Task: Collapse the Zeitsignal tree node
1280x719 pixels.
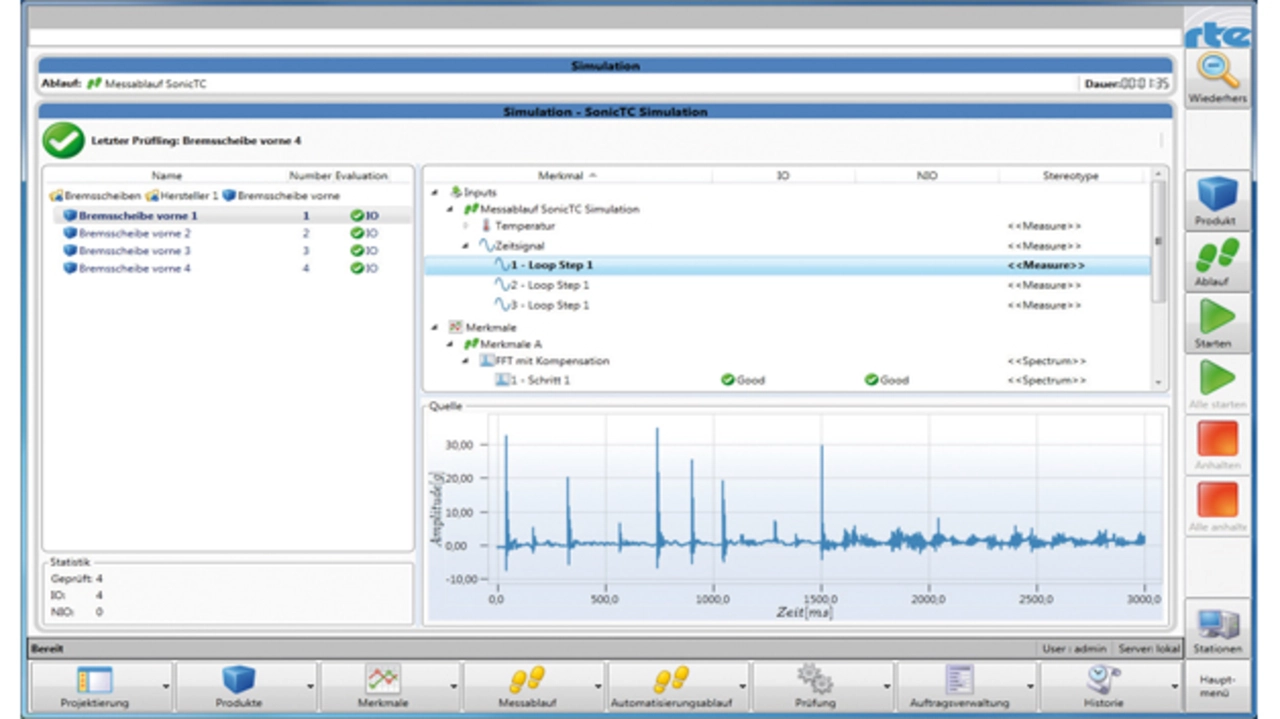Action: [466, 246]
